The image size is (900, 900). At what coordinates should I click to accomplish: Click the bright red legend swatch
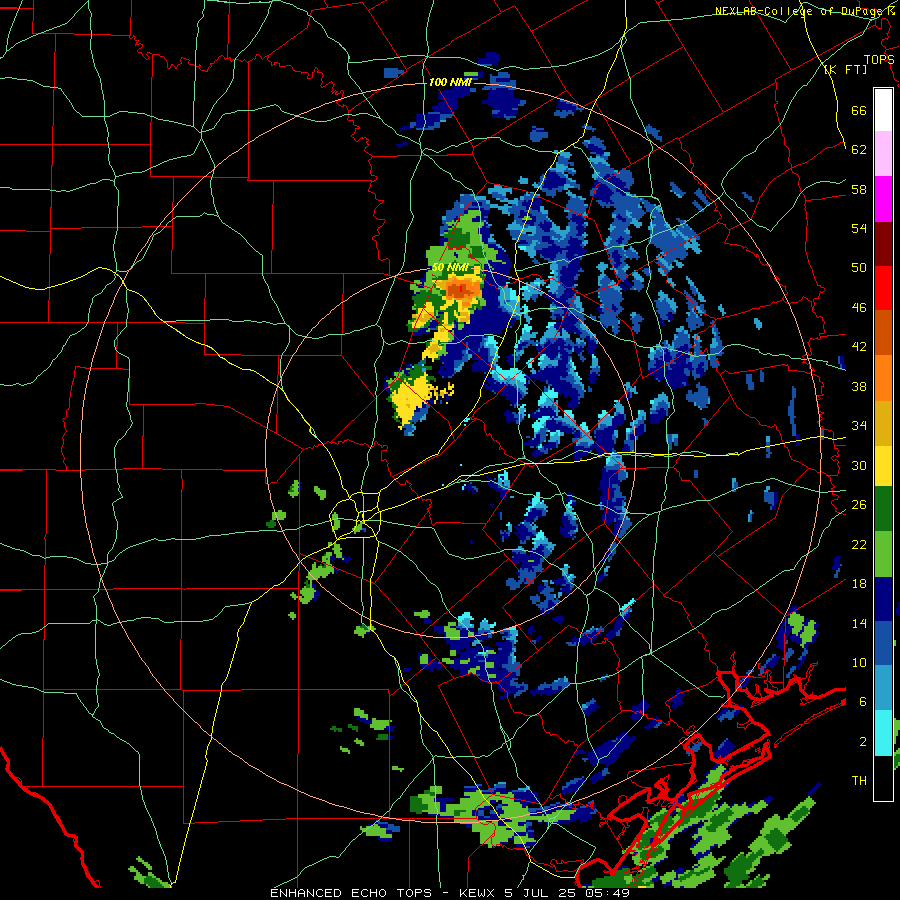883,288
